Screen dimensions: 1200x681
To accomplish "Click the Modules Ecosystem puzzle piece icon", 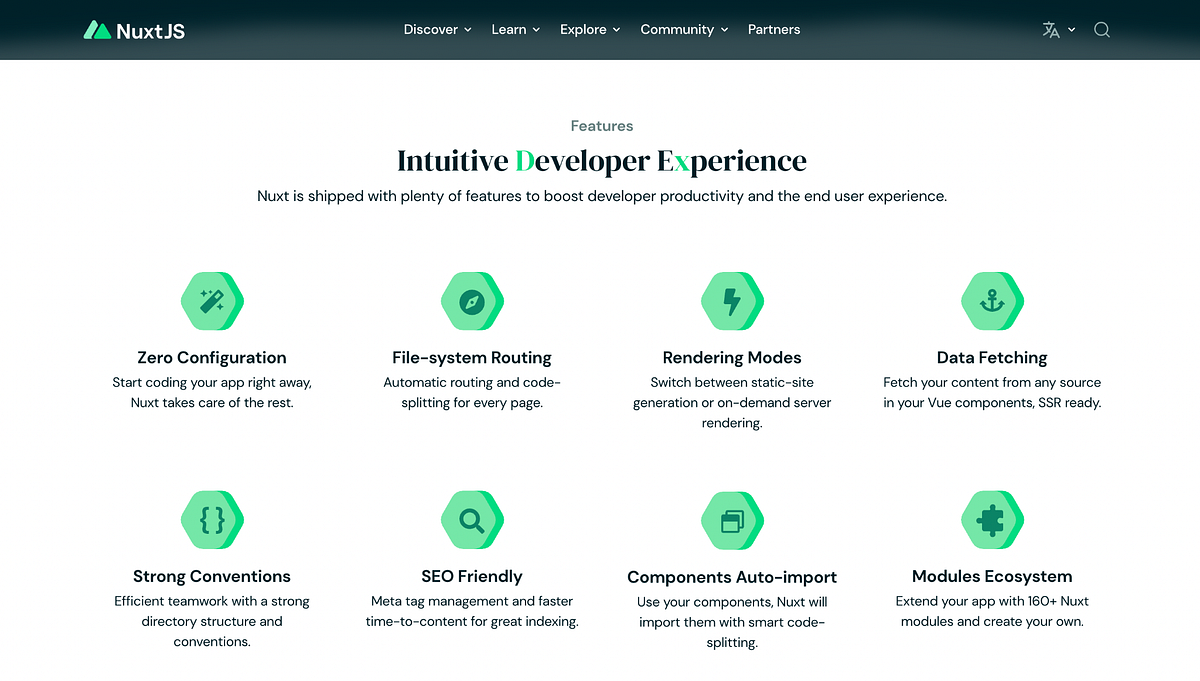I will coord(992,520).
